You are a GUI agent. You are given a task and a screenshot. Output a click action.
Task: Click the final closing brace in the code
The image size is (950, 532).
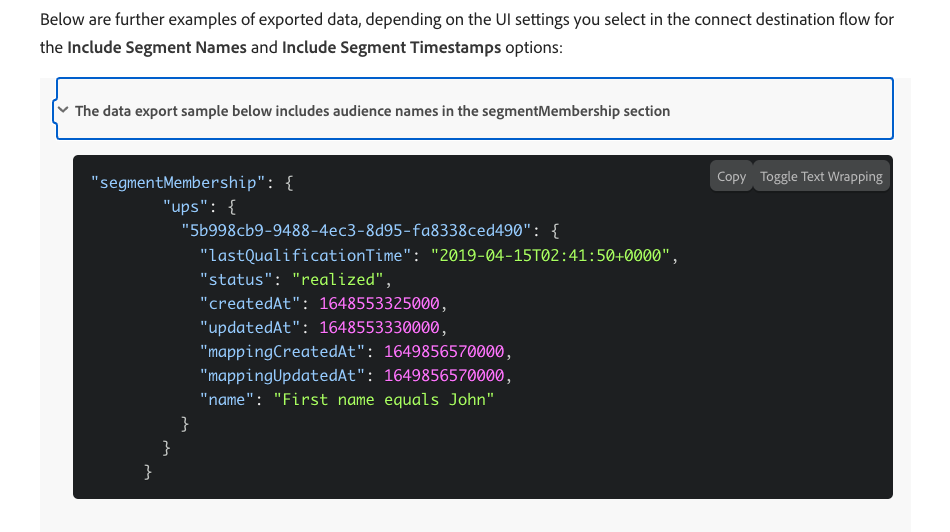[x=149, y=471]
